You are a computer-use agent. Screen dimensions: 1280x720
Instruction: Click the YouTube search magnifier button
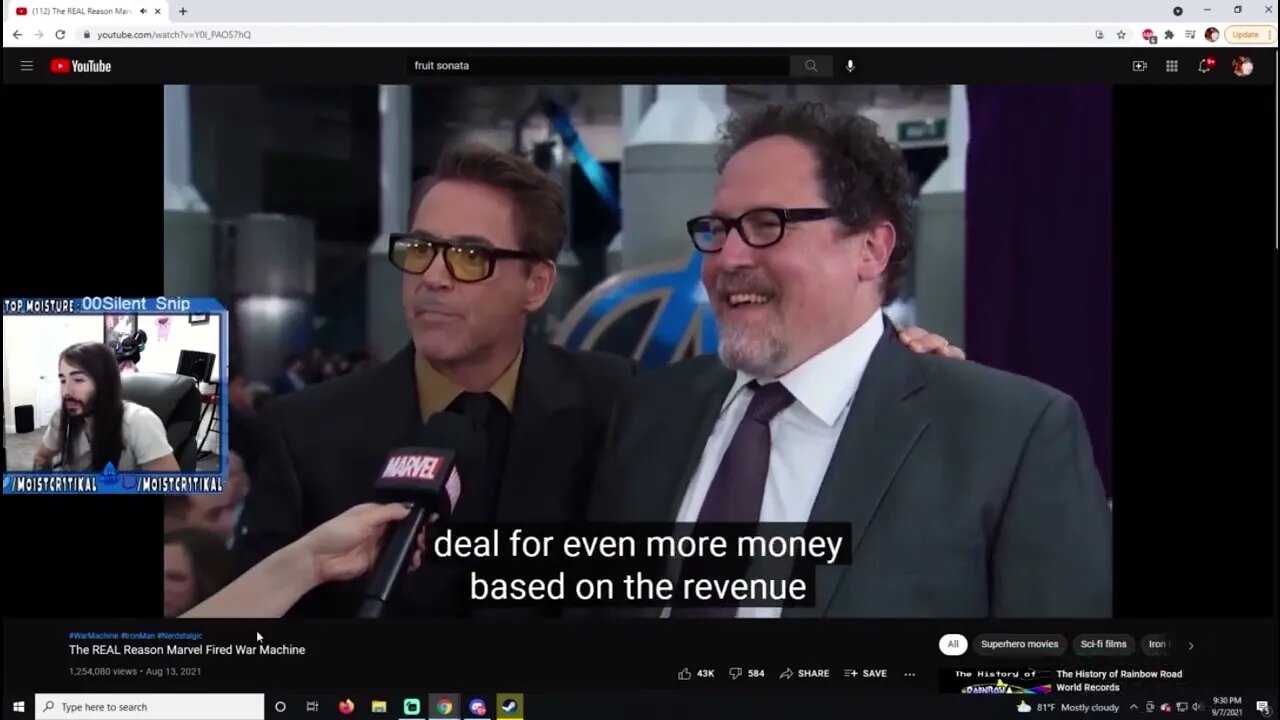(811, 66)
